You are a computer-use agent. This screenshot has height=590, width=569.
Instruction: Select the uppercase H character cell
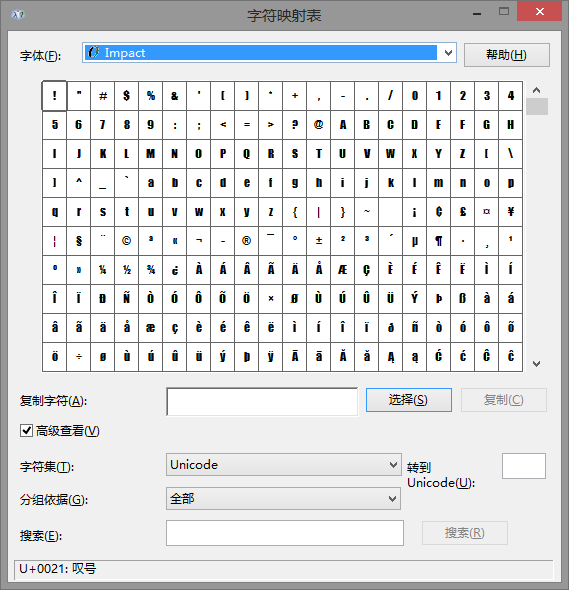[x=511, y=125]
